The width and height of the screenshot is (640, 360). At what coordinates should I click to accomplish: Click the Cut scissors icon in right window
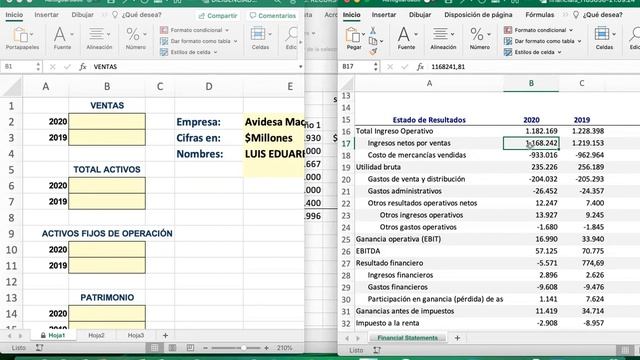(373, 31)
